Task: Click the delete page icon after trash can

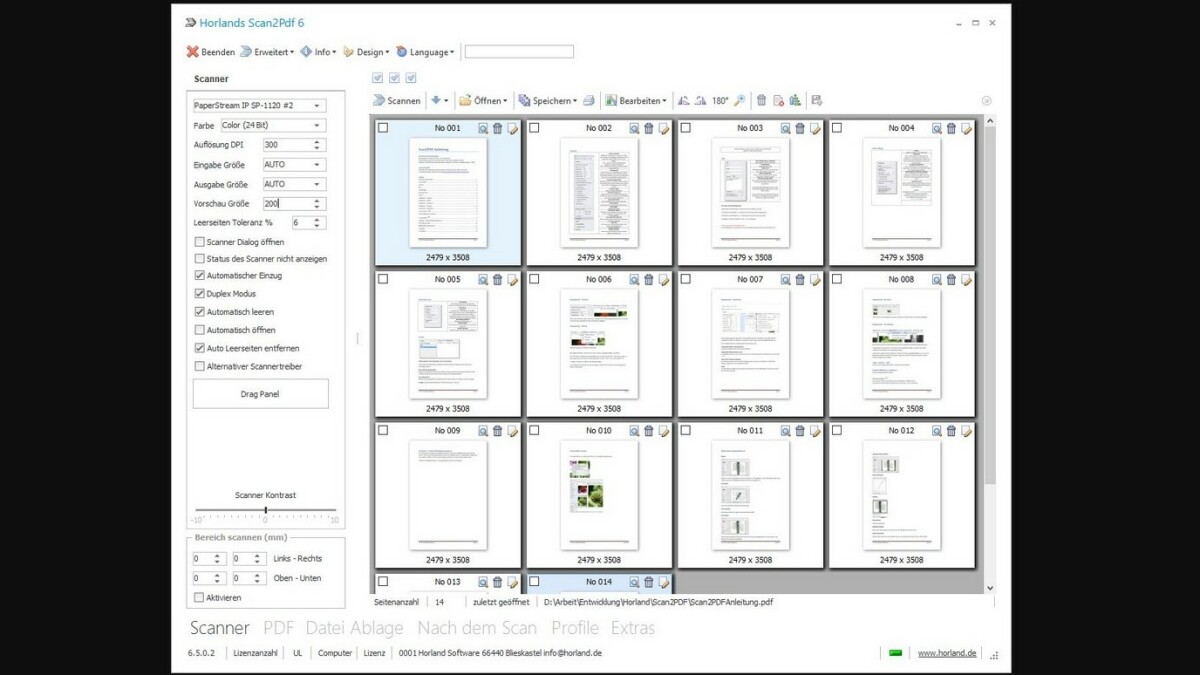Action: pos(778,101)
